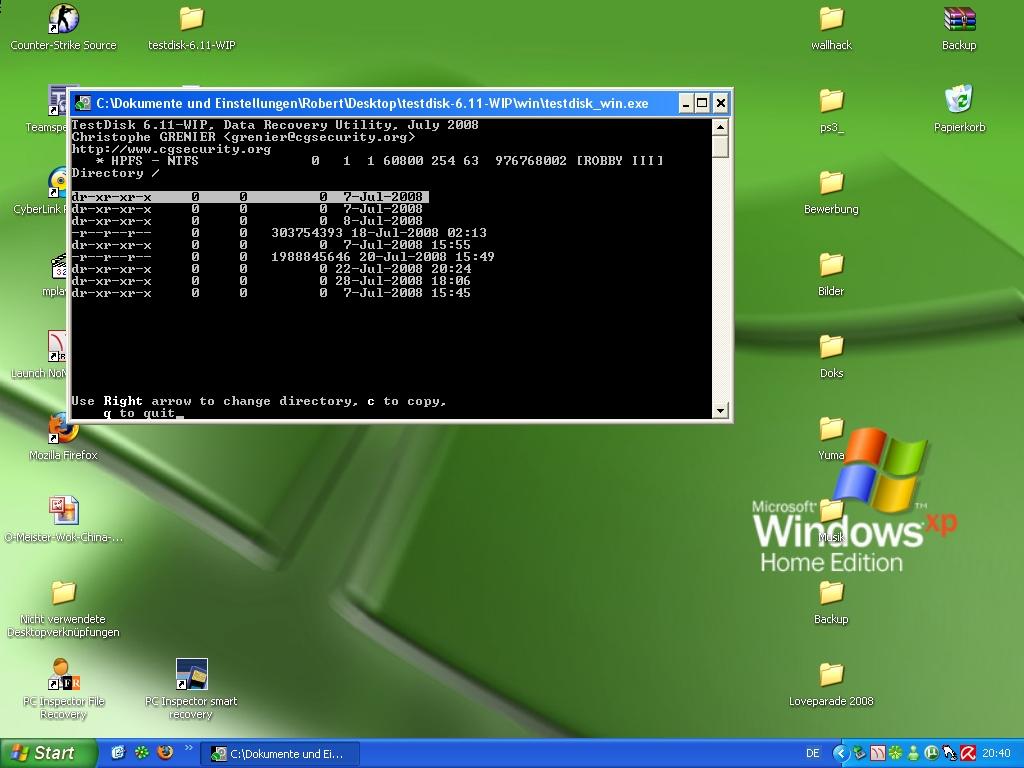
Task: Click file row with size 303754393
Action: (279, 233)
